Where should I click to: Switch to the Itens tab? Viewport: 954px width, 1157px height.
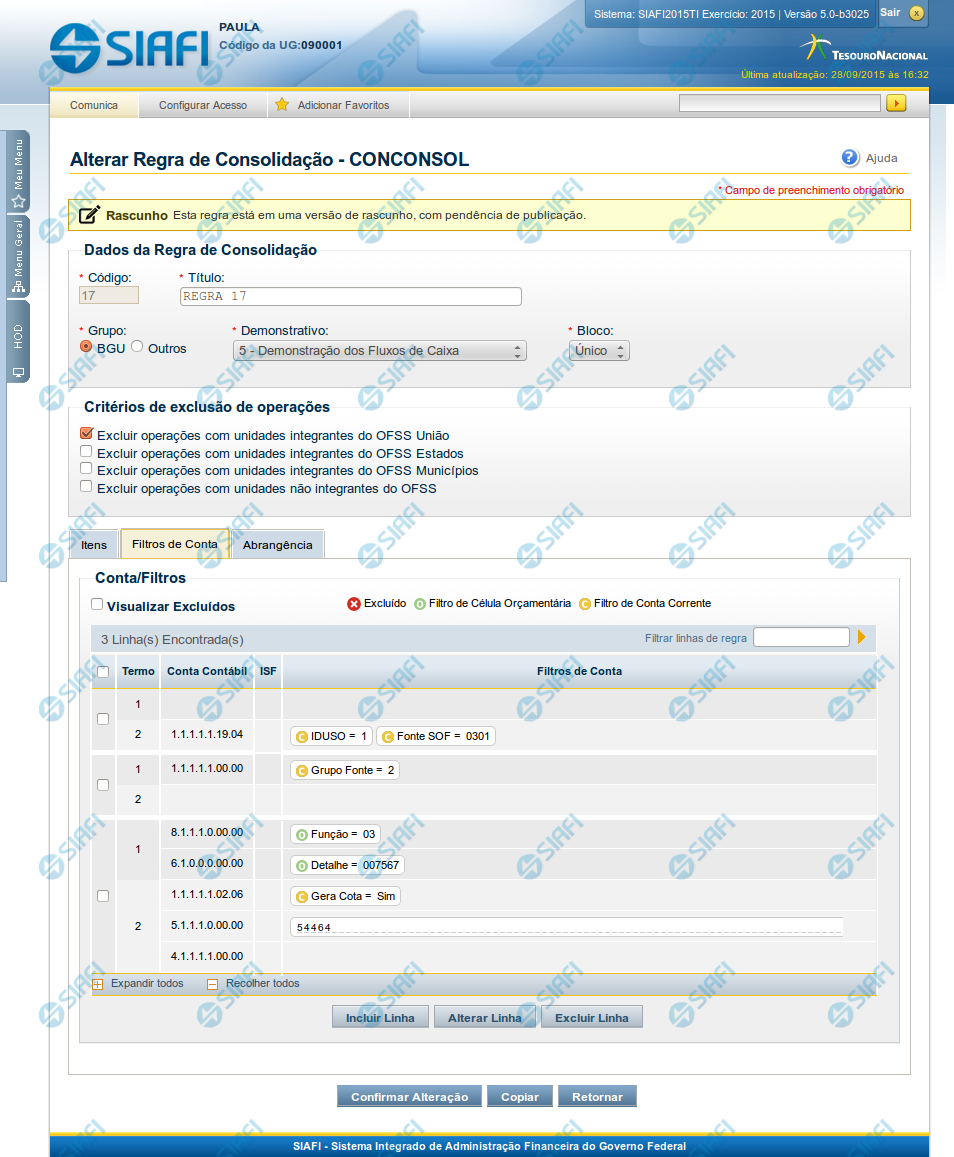[94, 545]
